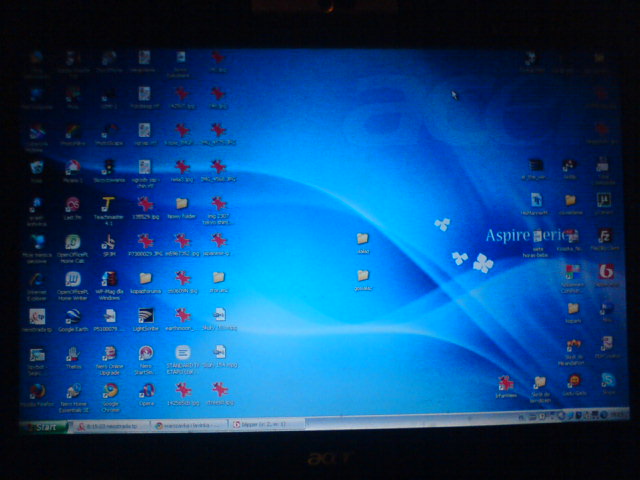Launch the PhotoScape shortcut

pos(109,132)
